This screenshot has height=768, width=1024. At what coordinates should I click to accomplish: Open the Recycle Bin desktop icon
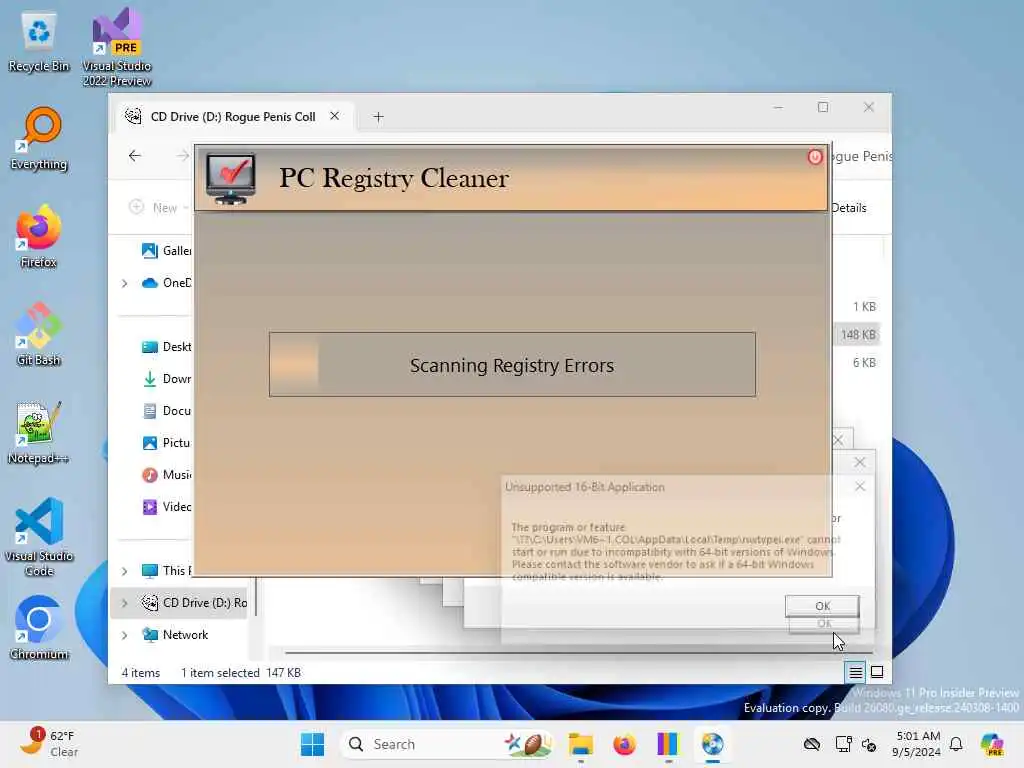pyautogui.click(x=39, y=41)
